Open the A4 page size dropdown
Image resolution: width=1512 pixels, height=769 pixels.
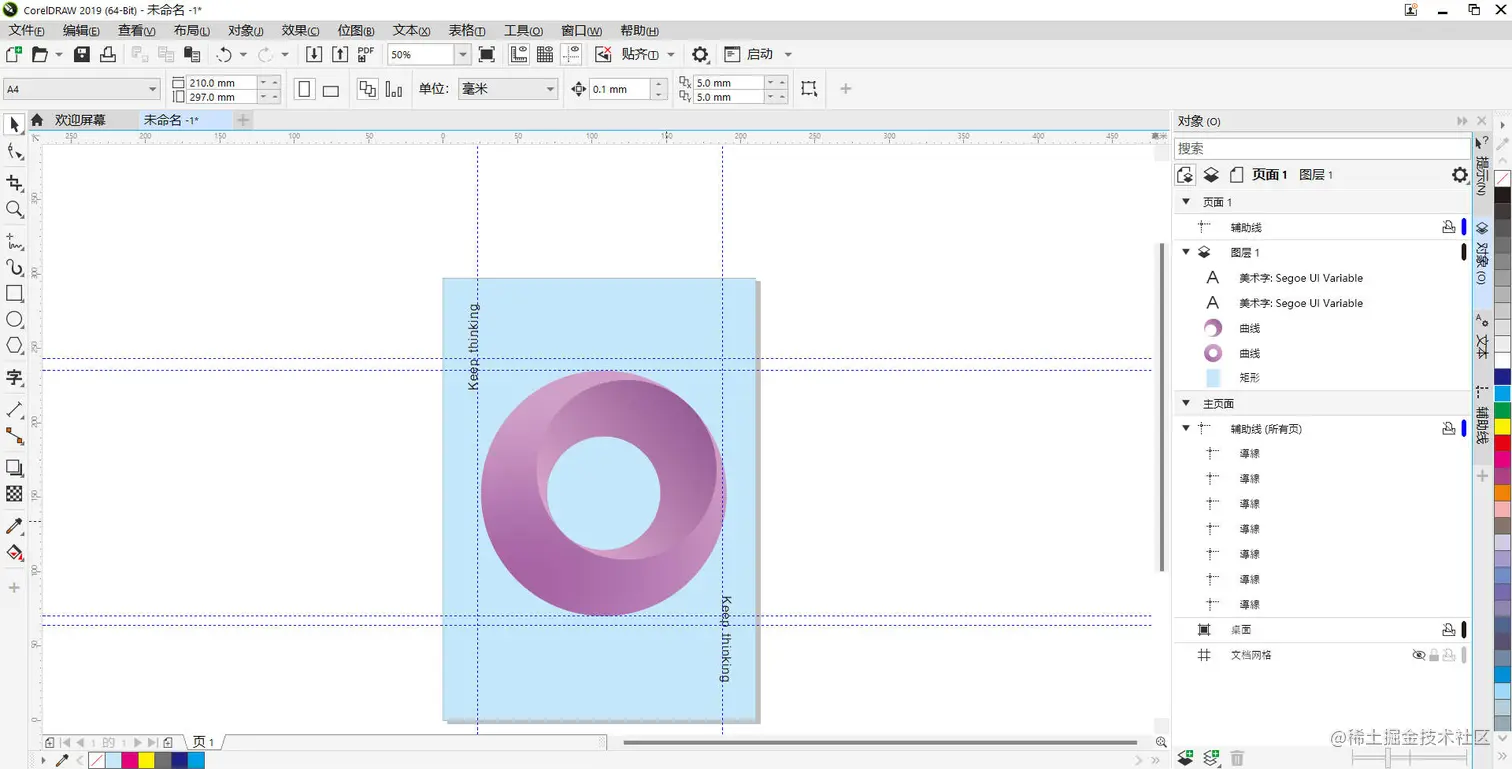pyautogui.click(x=153, y=89)
